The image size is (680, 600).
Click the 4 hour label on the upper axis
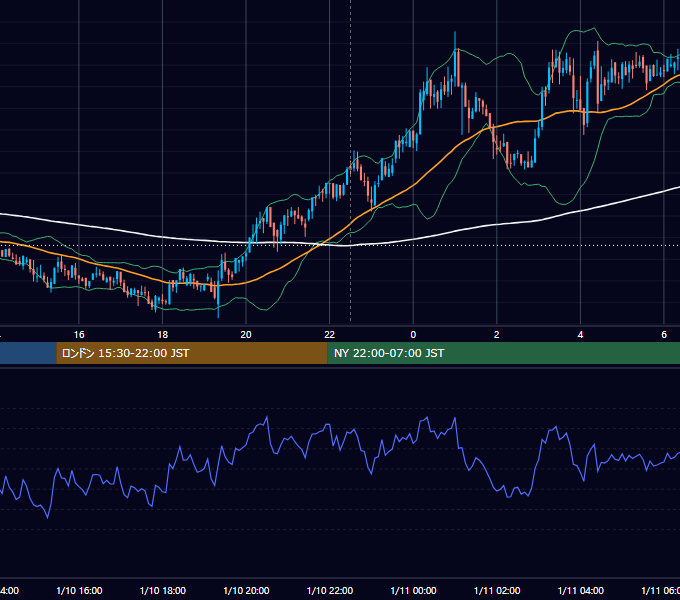click(580, 335)
